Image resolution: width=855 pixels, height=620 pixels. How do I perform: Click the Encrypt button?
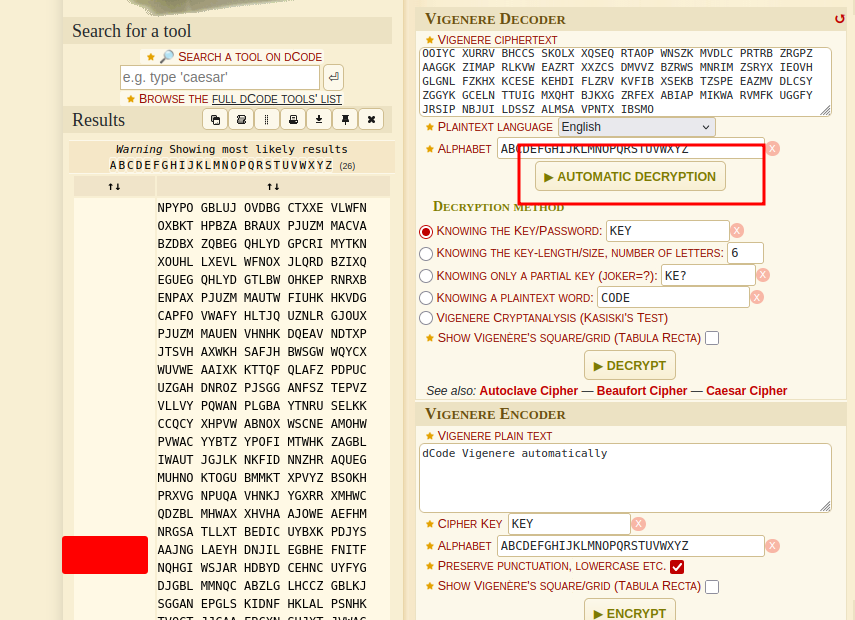(x=630, y=612)
